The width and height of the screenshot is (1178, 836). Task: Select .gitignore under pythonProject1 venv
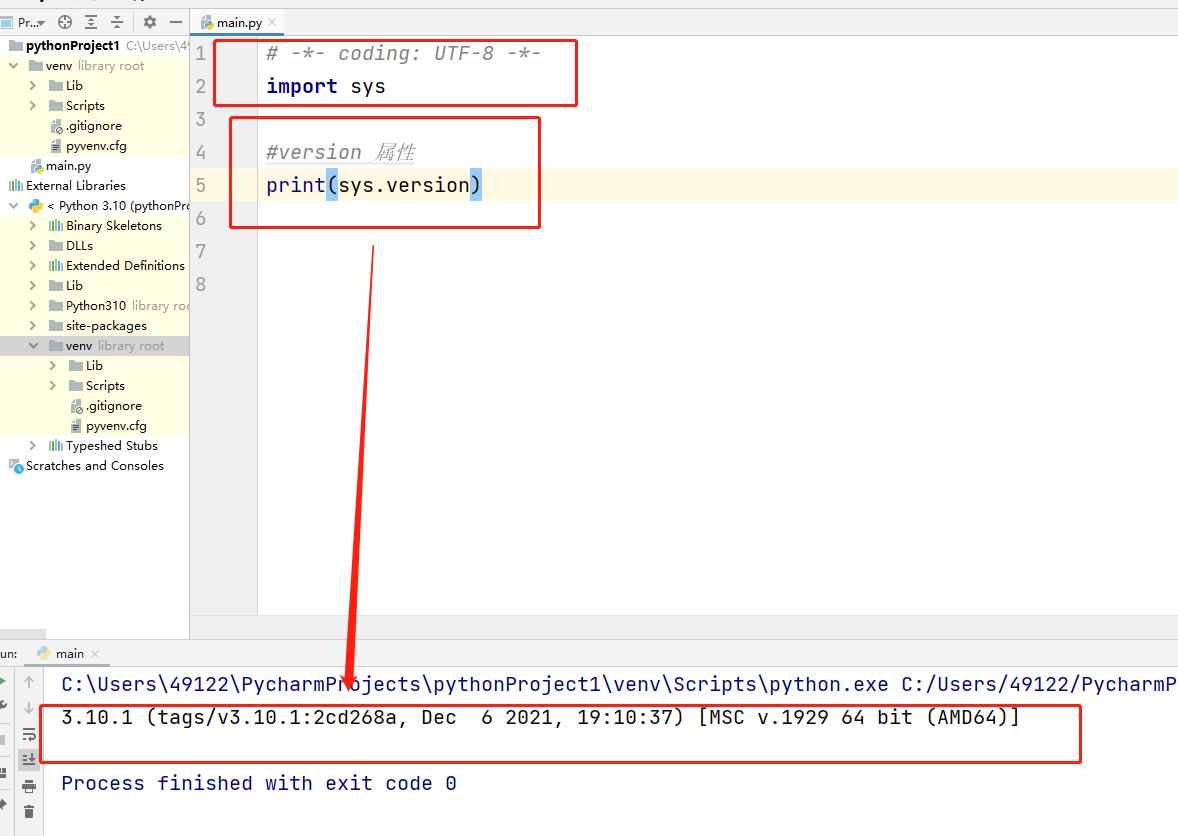pyautogui.click(x=93, y=126)
